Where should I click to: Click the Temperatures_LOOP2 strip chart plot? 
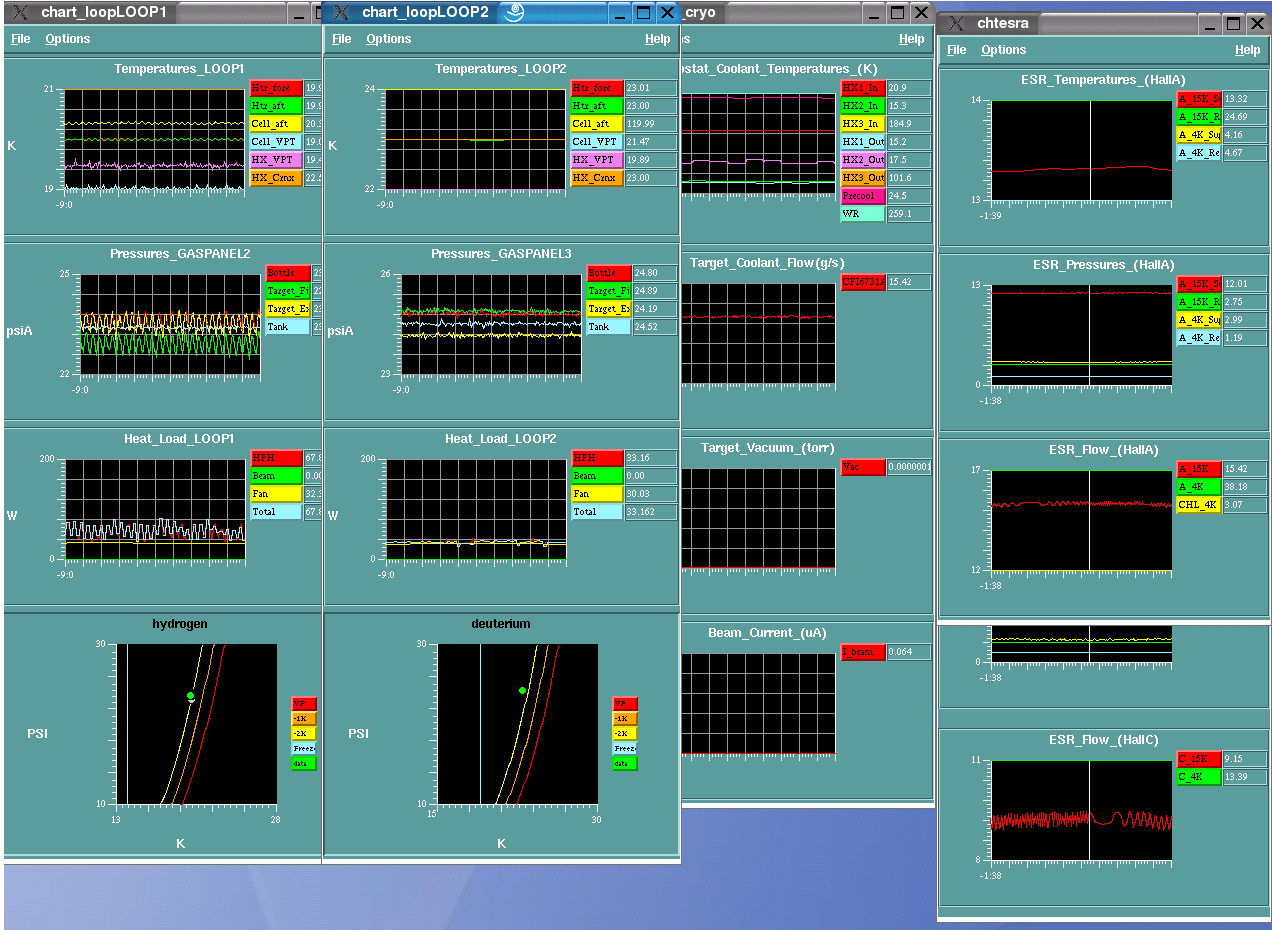(476, 140)
